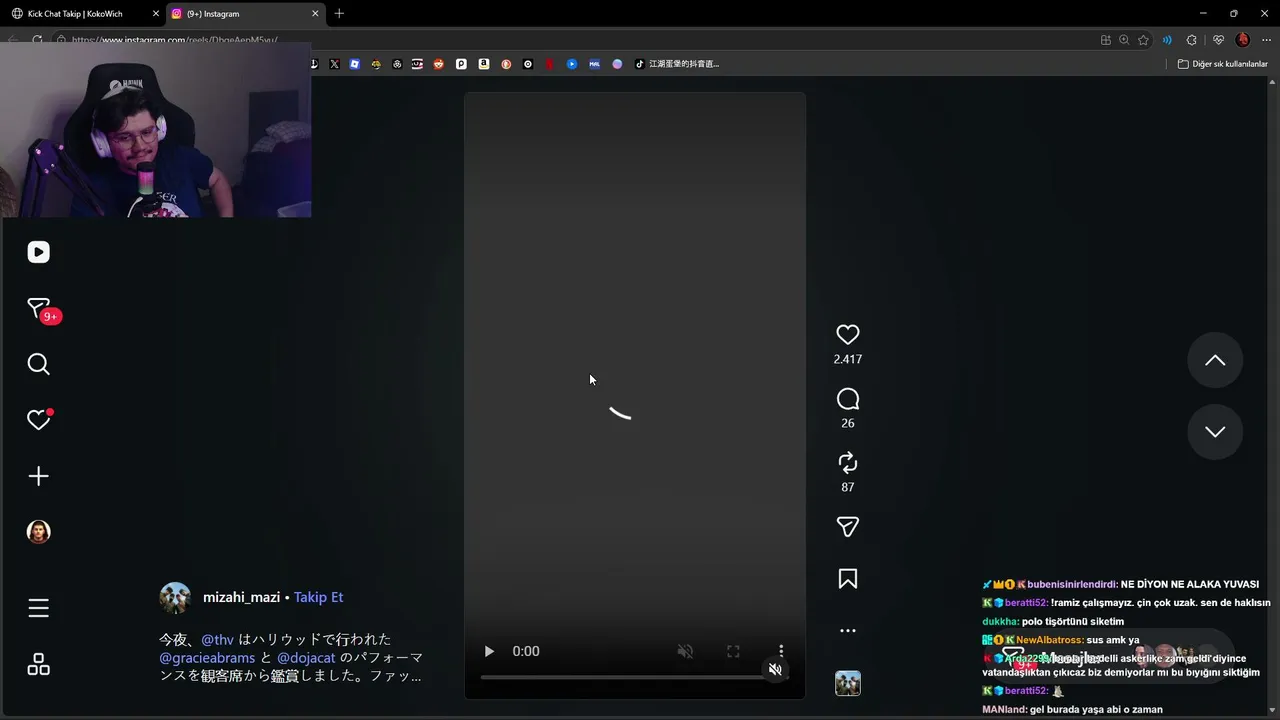Share the reel with the paper plane icon
This screenshot has width=1280, height=720.
click(x=847, y=527)
